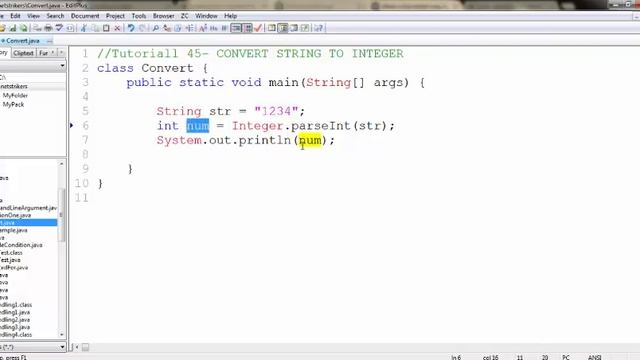Click the Paste clipboard icon
This screenshot has width=640, height=360.
106,28
